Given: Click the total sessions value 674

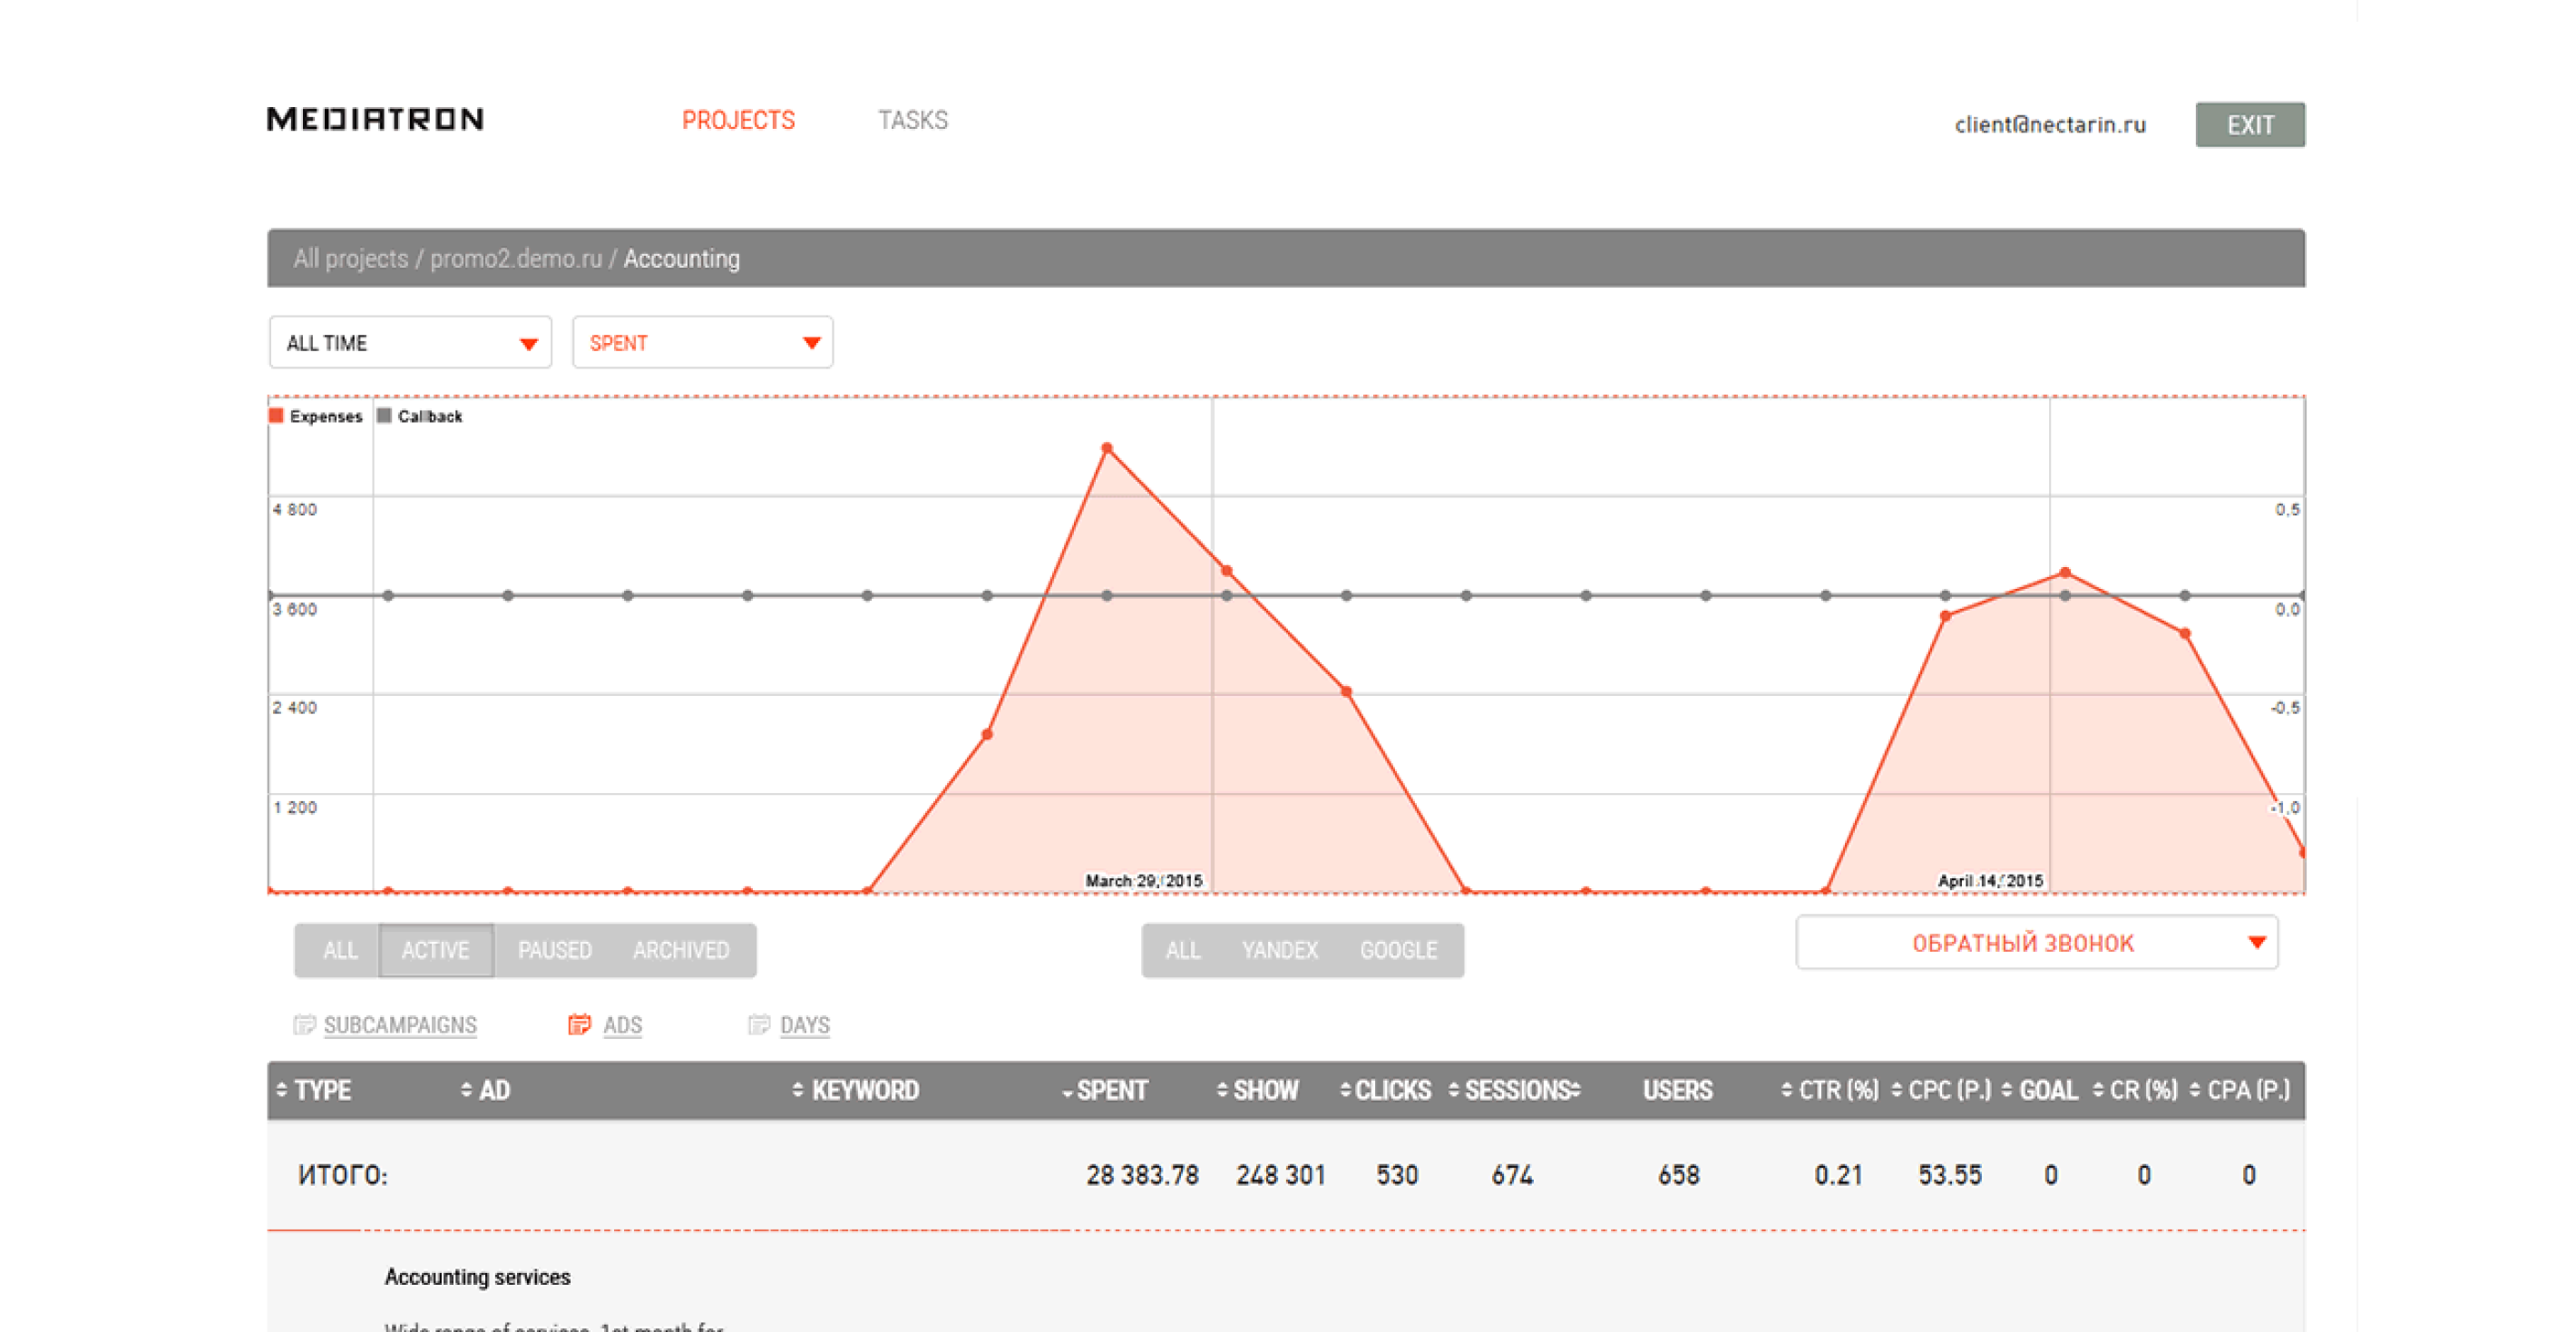Looking at the screenshot, I should tap(1512, 1176).
